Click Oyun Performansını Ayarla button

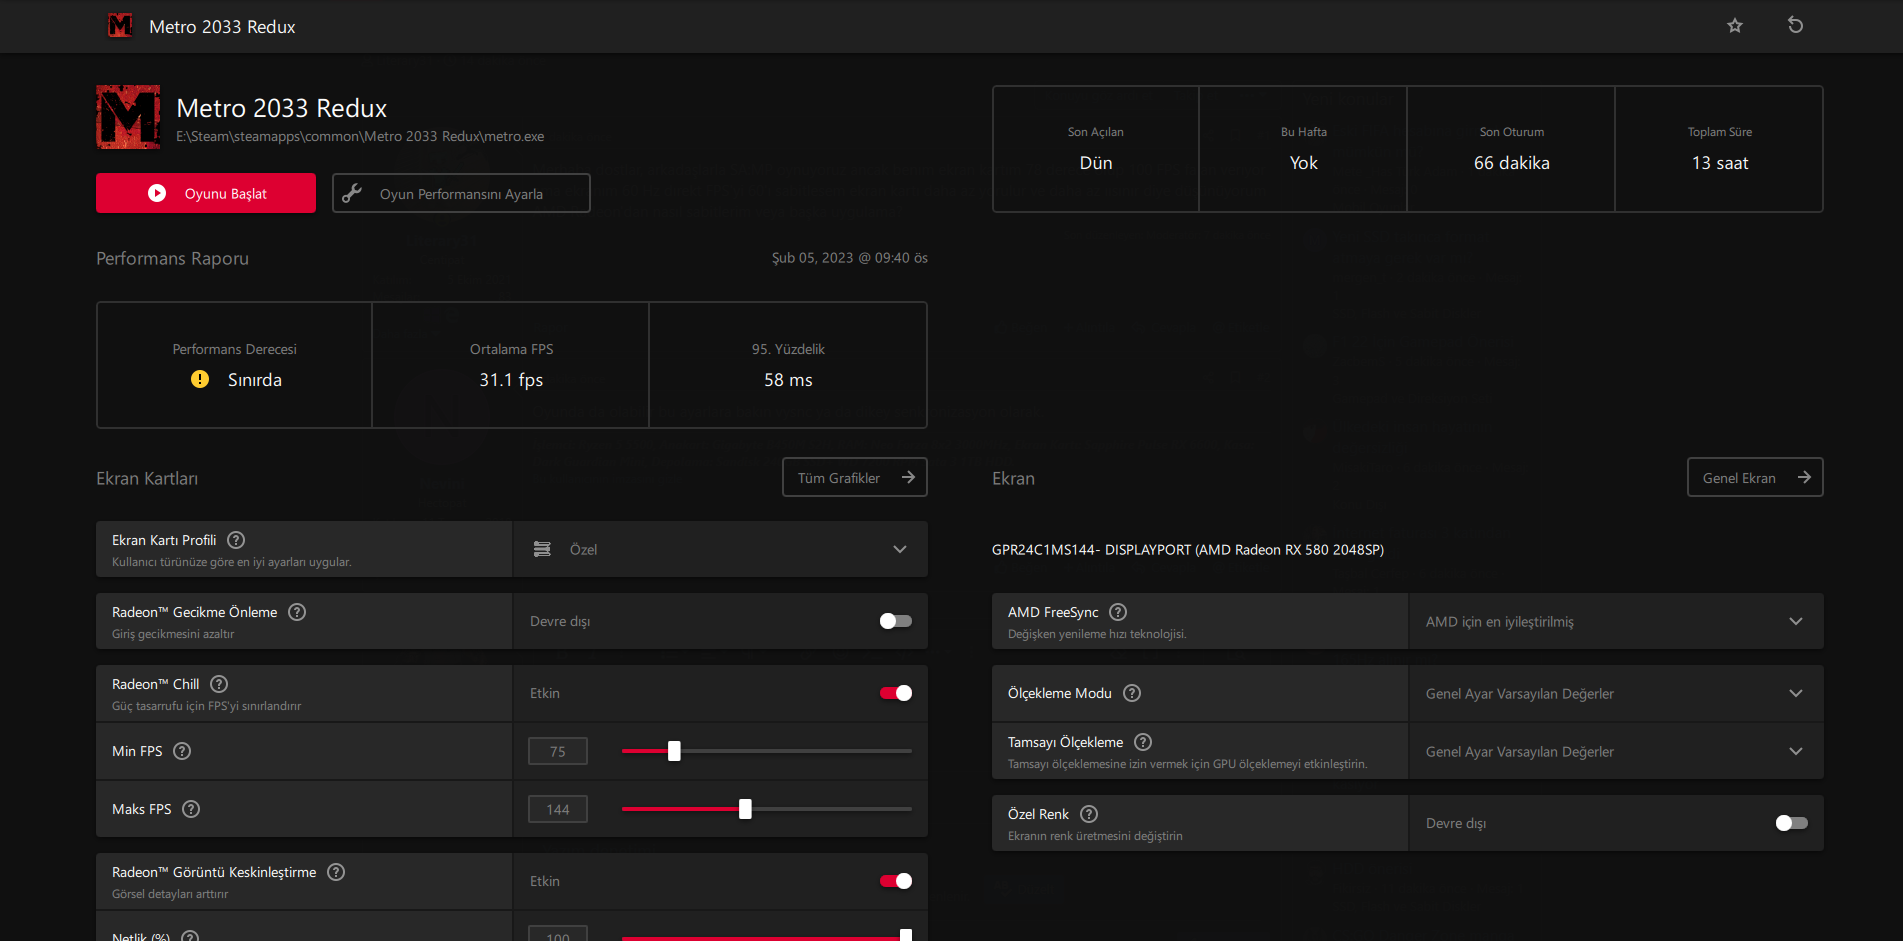click(461, 193)
